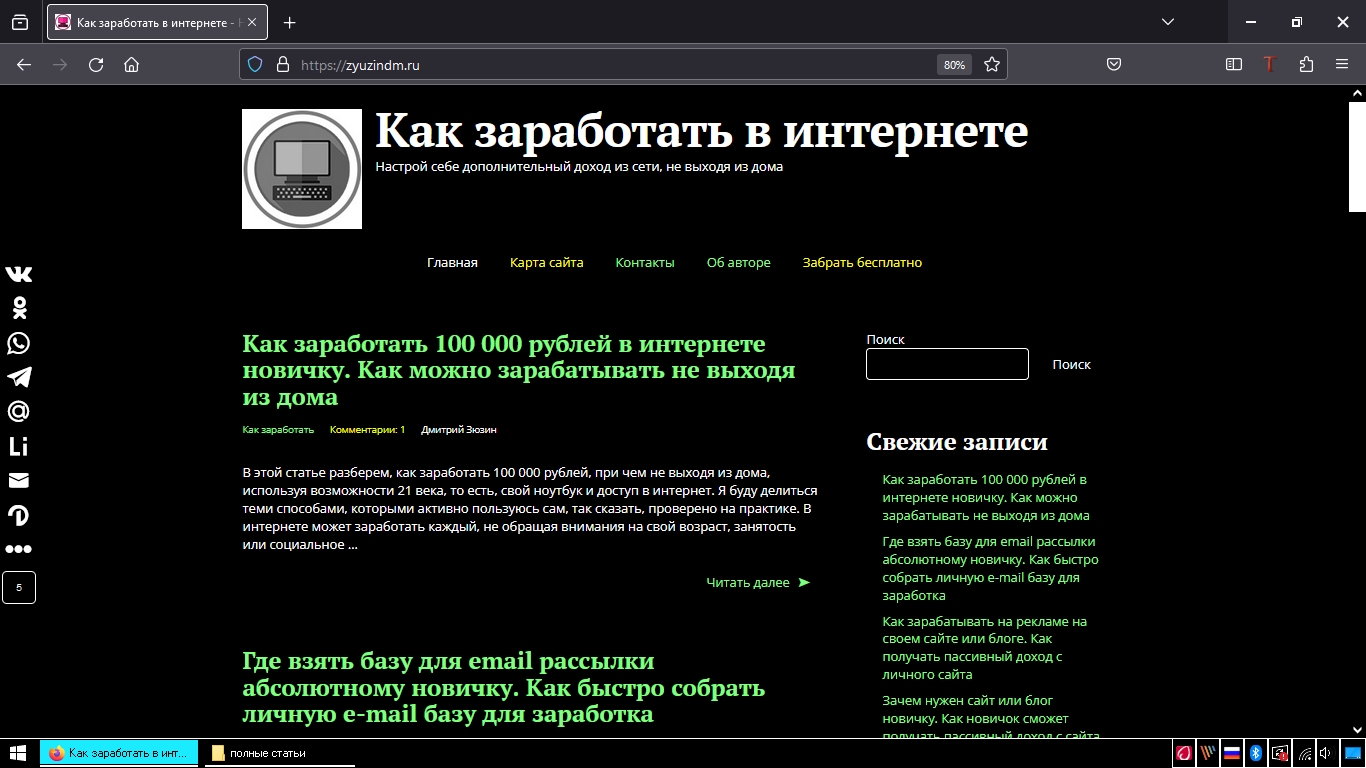Open browser extensions puzzle icon
The height and width of the screenshot is (768, 1366).
pos(1306,64)
